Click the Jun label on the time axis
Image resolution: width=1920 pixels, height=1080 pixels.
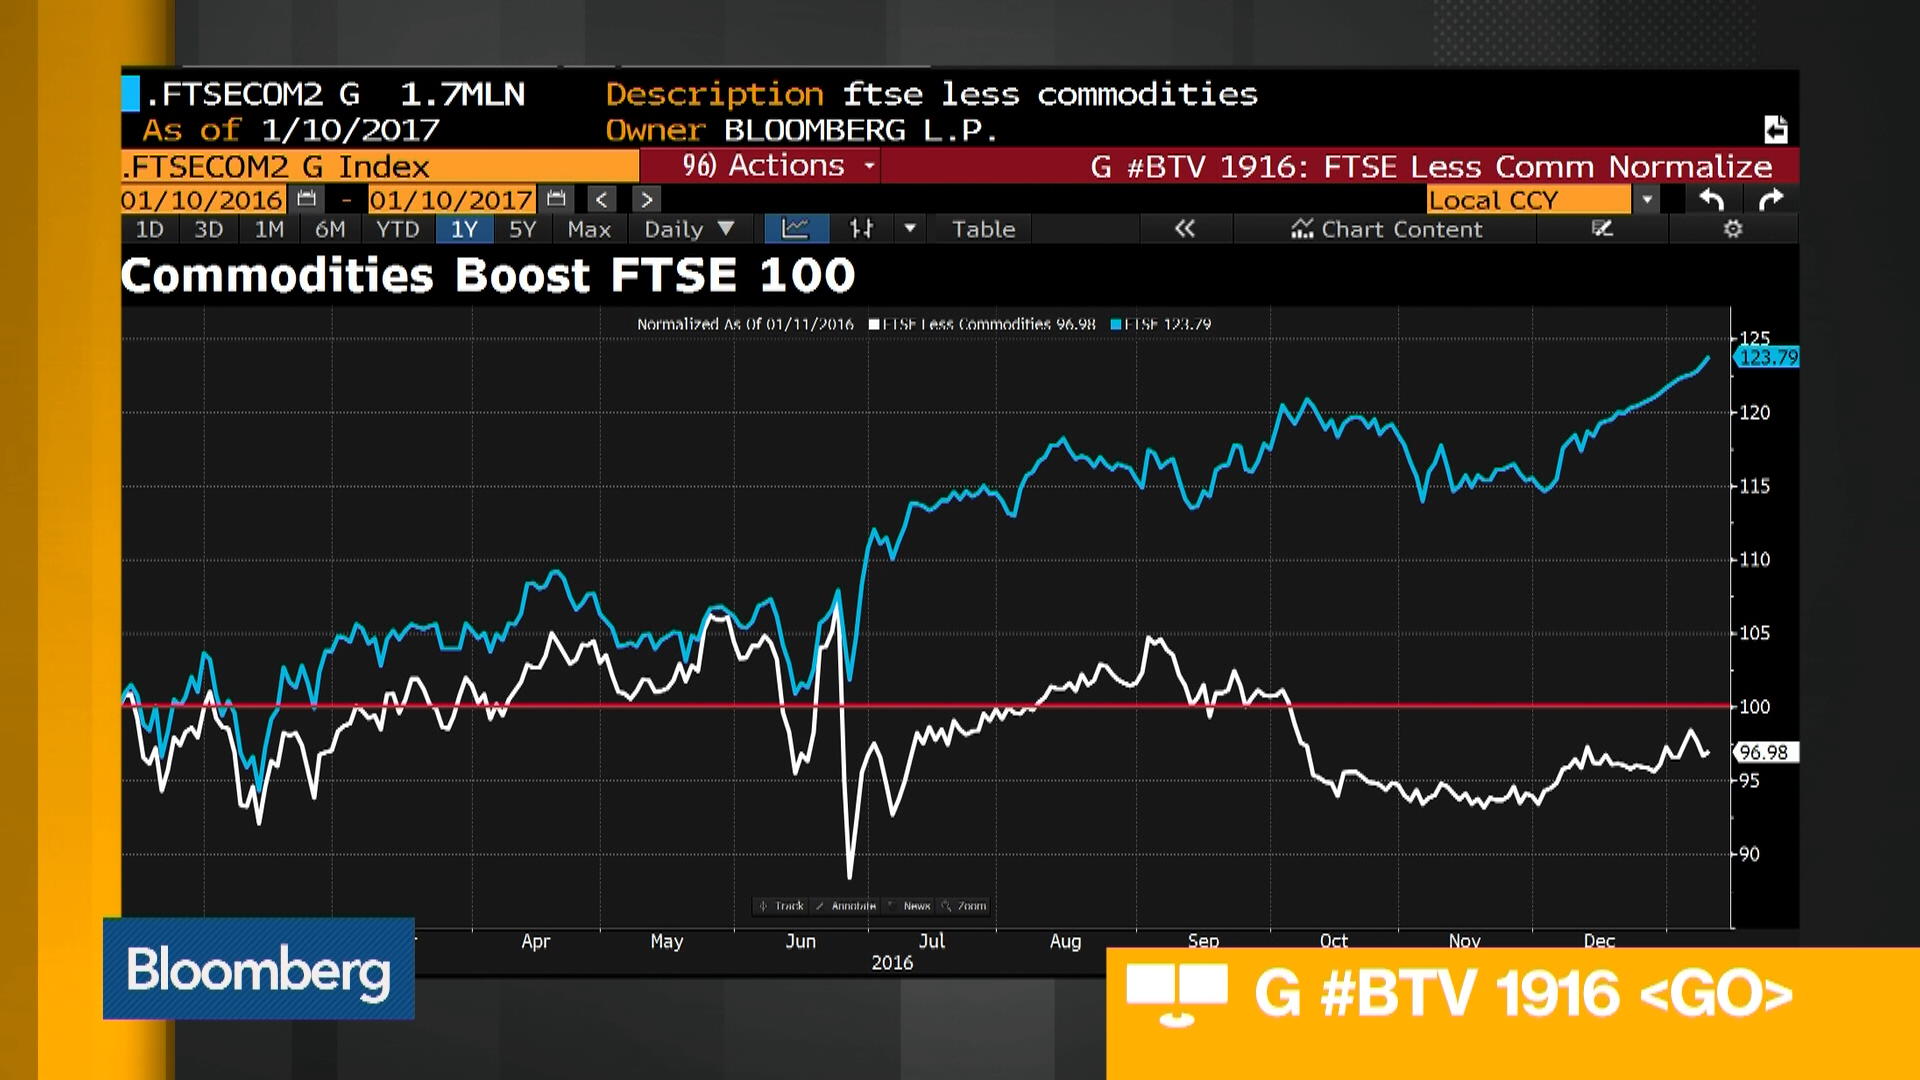tap(800, 941)
